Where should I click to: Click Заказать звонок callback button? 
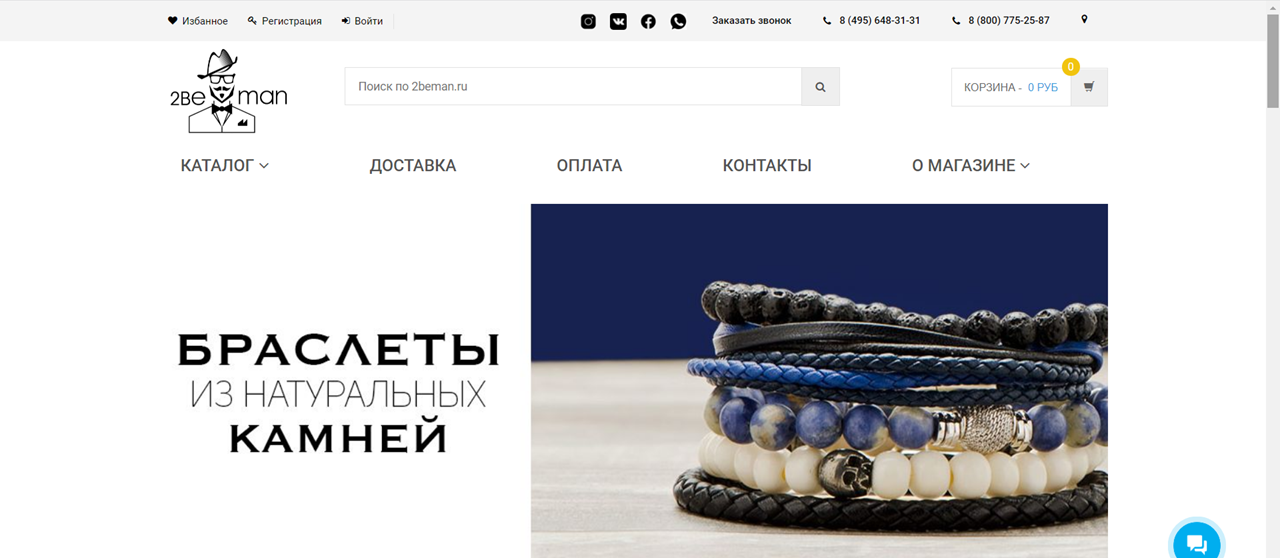(751, 21)
